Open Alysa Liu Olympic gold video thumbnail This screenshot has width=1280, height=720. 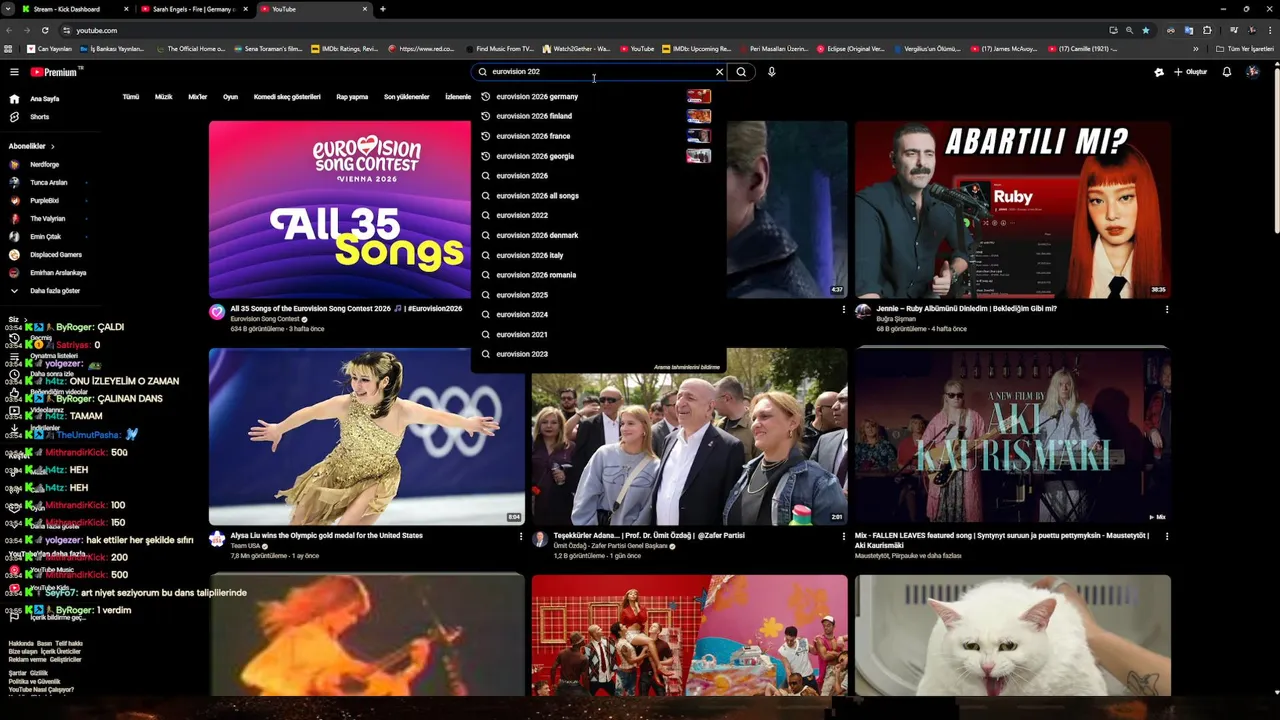pos(366,437)
